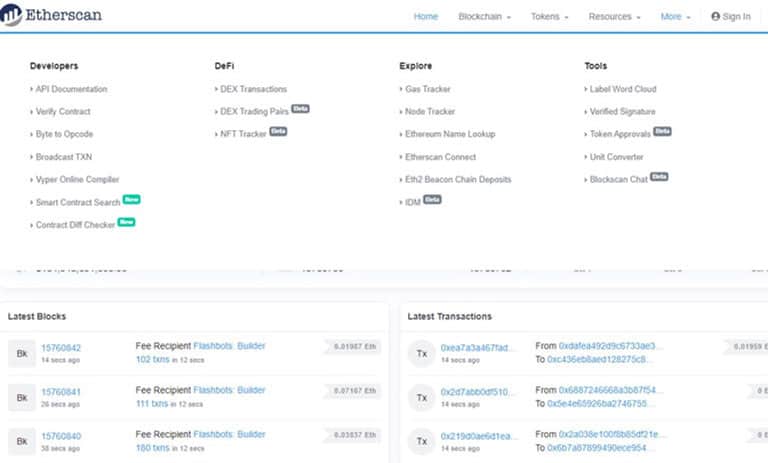View 102 txns in block 15760842
The image size is (768, 463).
click(152, 360)
